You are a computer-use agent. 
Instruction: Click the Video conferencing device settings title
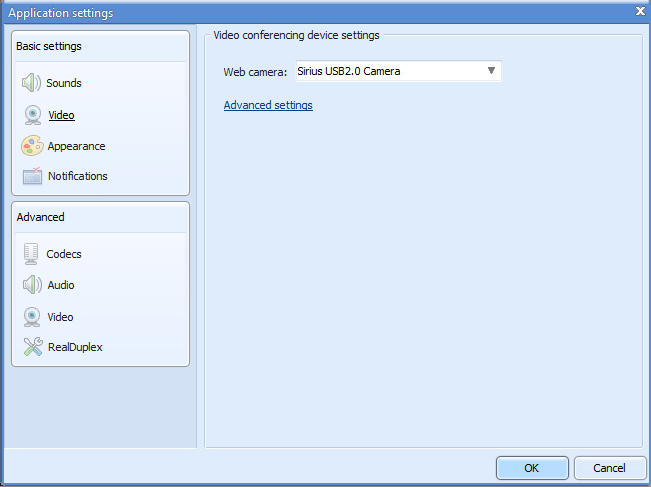pyautogui.click(x=296, y=35)
